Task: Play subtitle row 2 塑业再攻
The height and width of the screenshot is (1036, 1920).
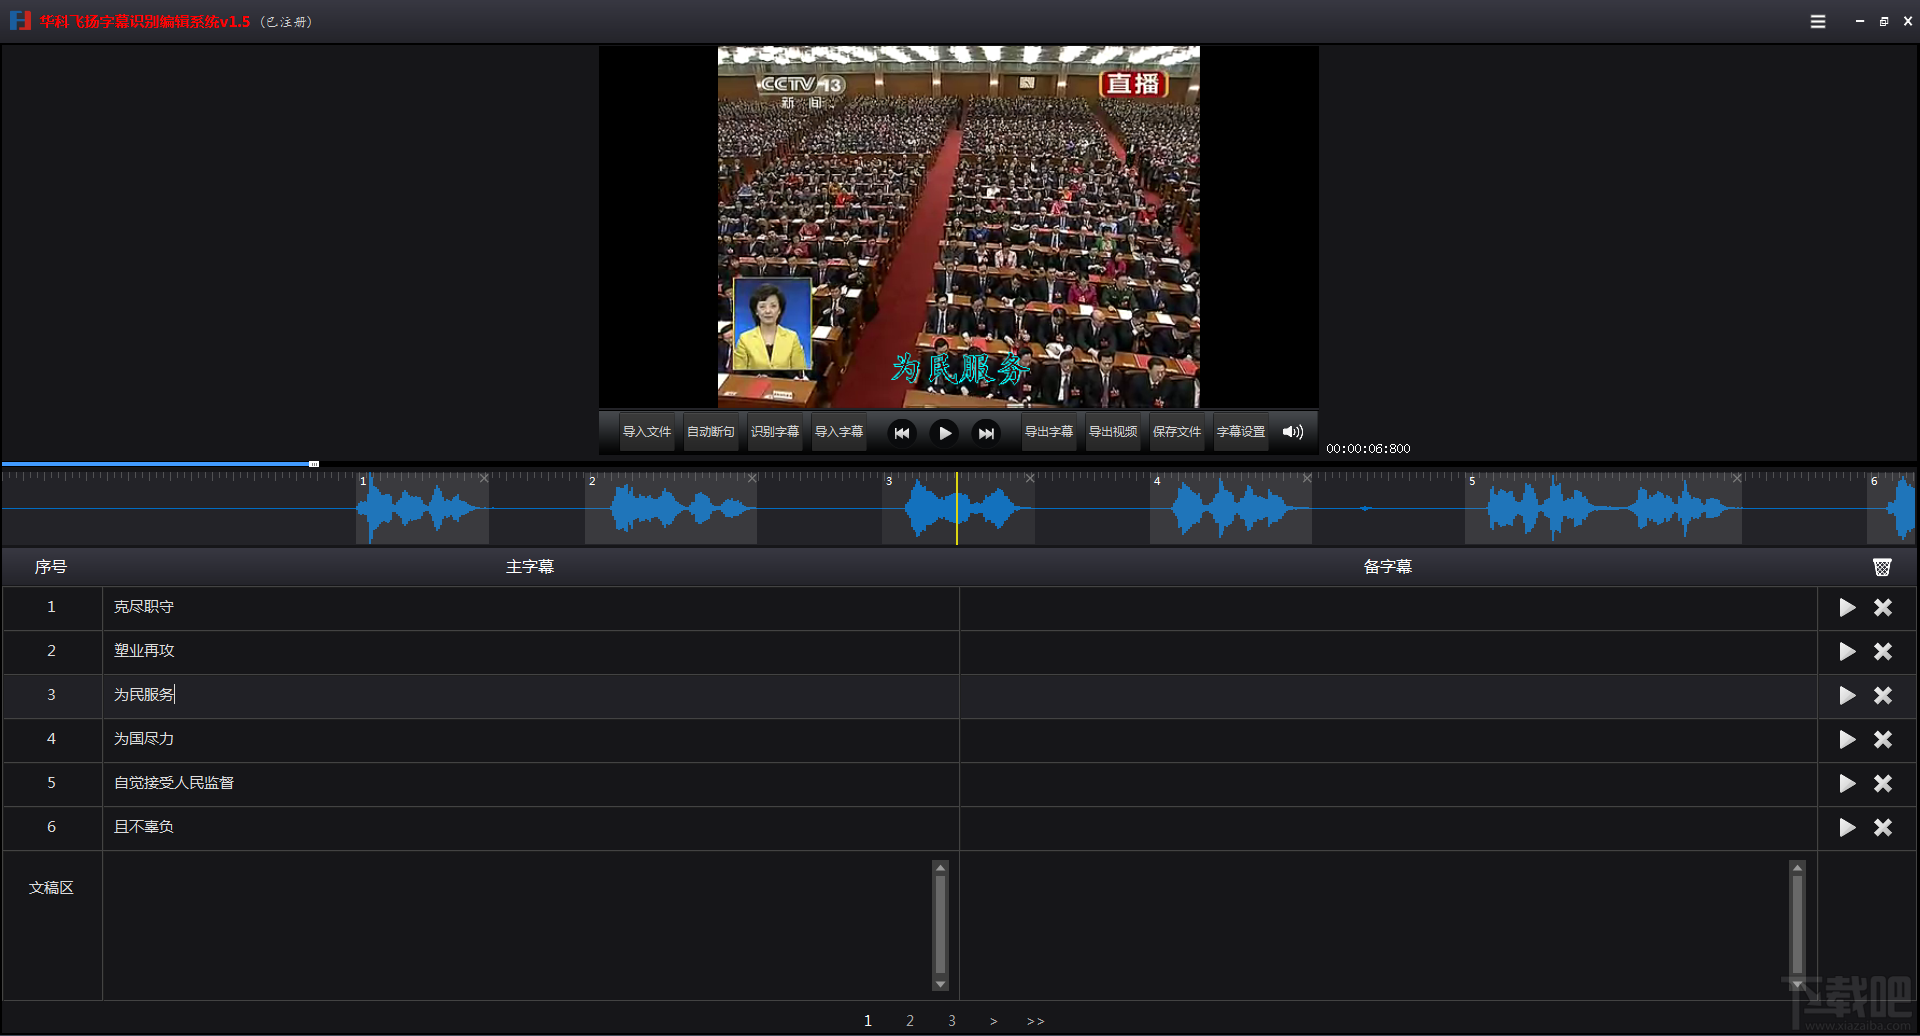Action: 1847,651
